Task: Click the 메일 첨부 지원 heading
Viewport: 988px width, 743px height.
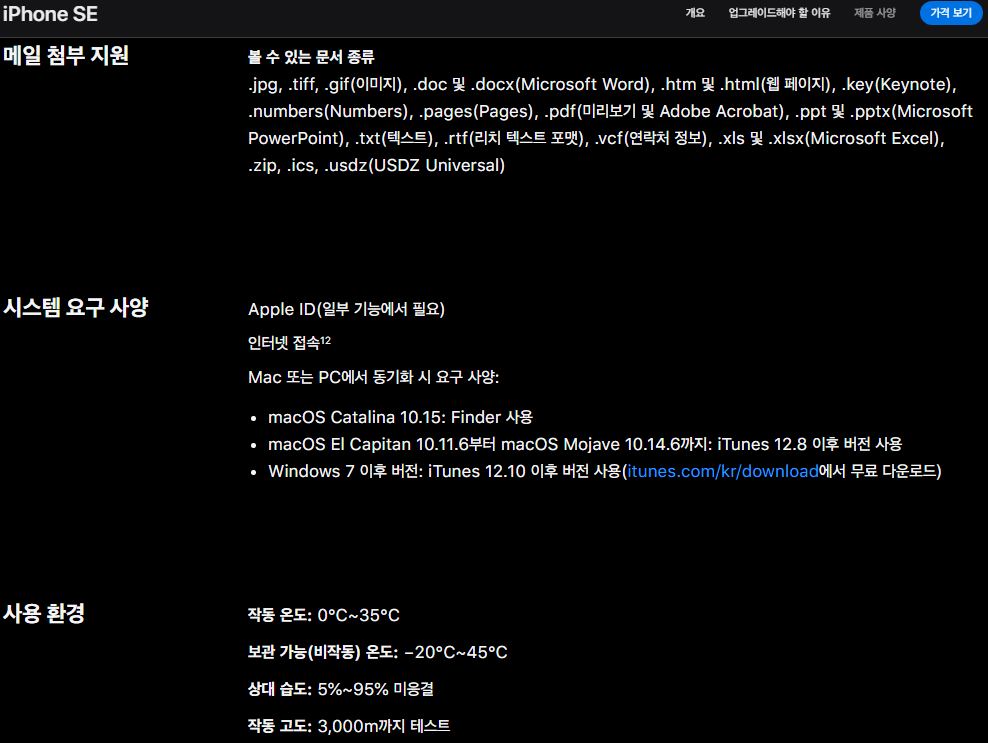Action: tap(66, 55)
